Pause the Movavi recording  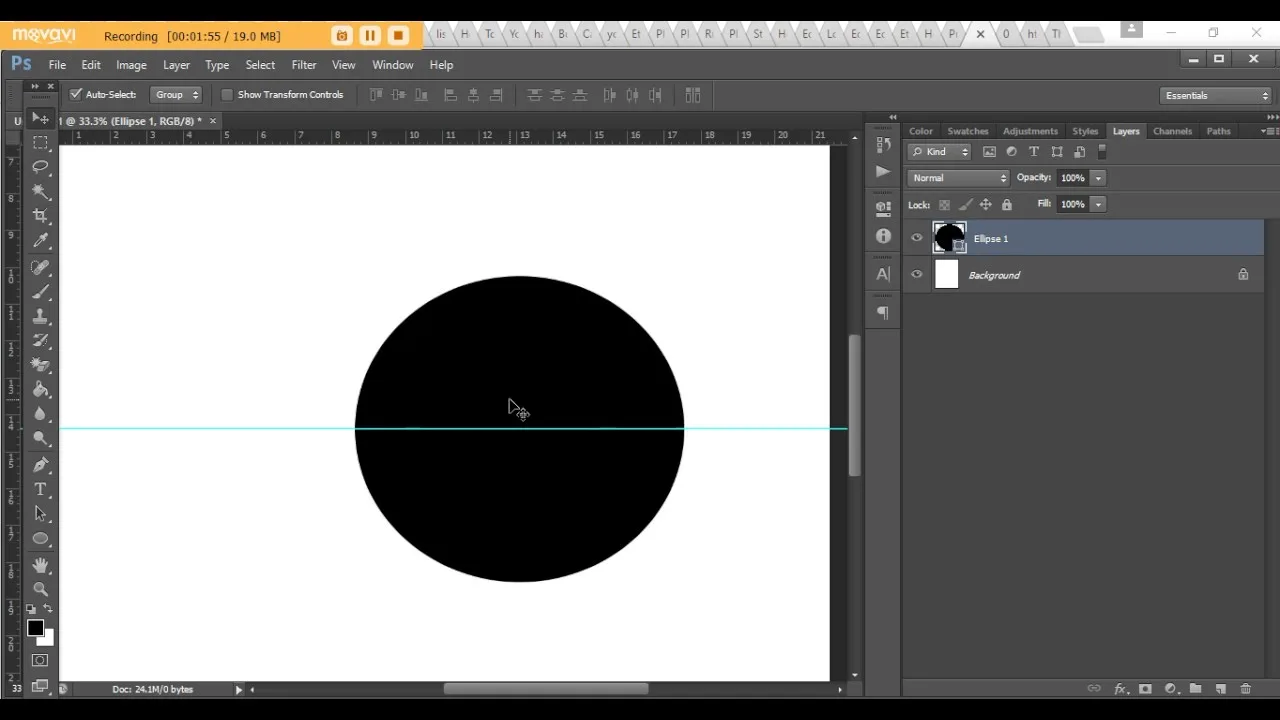click(370, 36)
